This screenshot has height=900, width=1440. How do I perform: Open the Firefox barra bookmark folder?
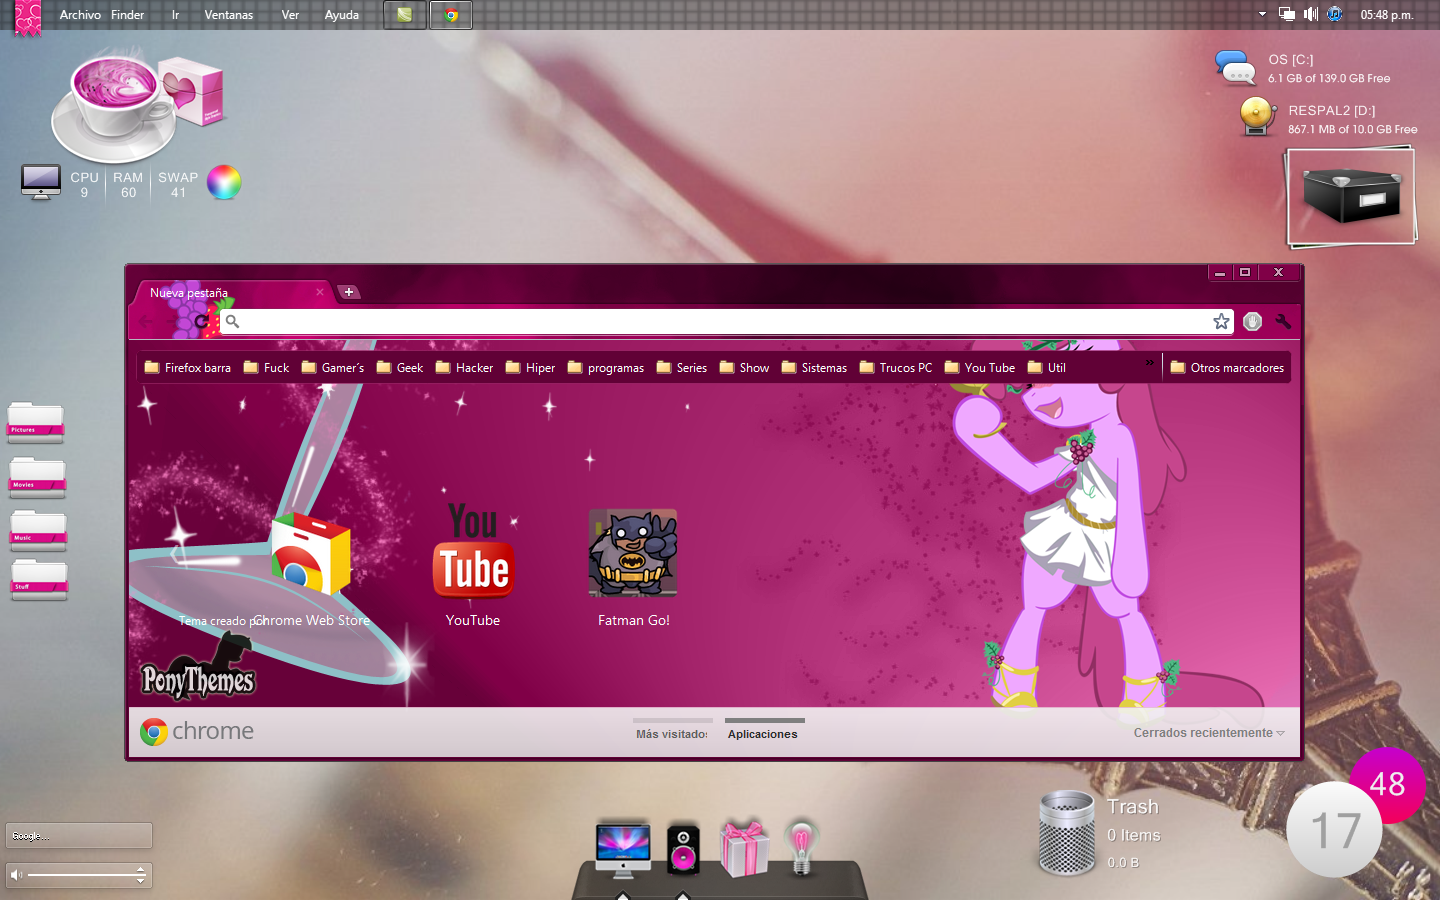(x=188, y=367)
